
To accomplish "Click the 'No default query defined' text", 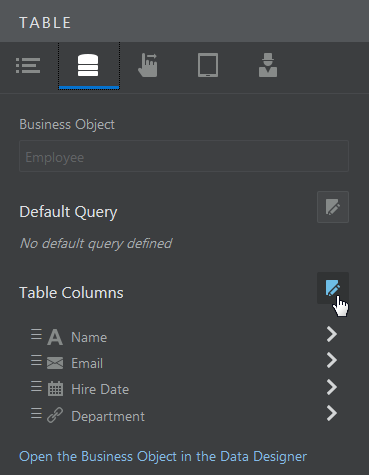I will 96,244.
